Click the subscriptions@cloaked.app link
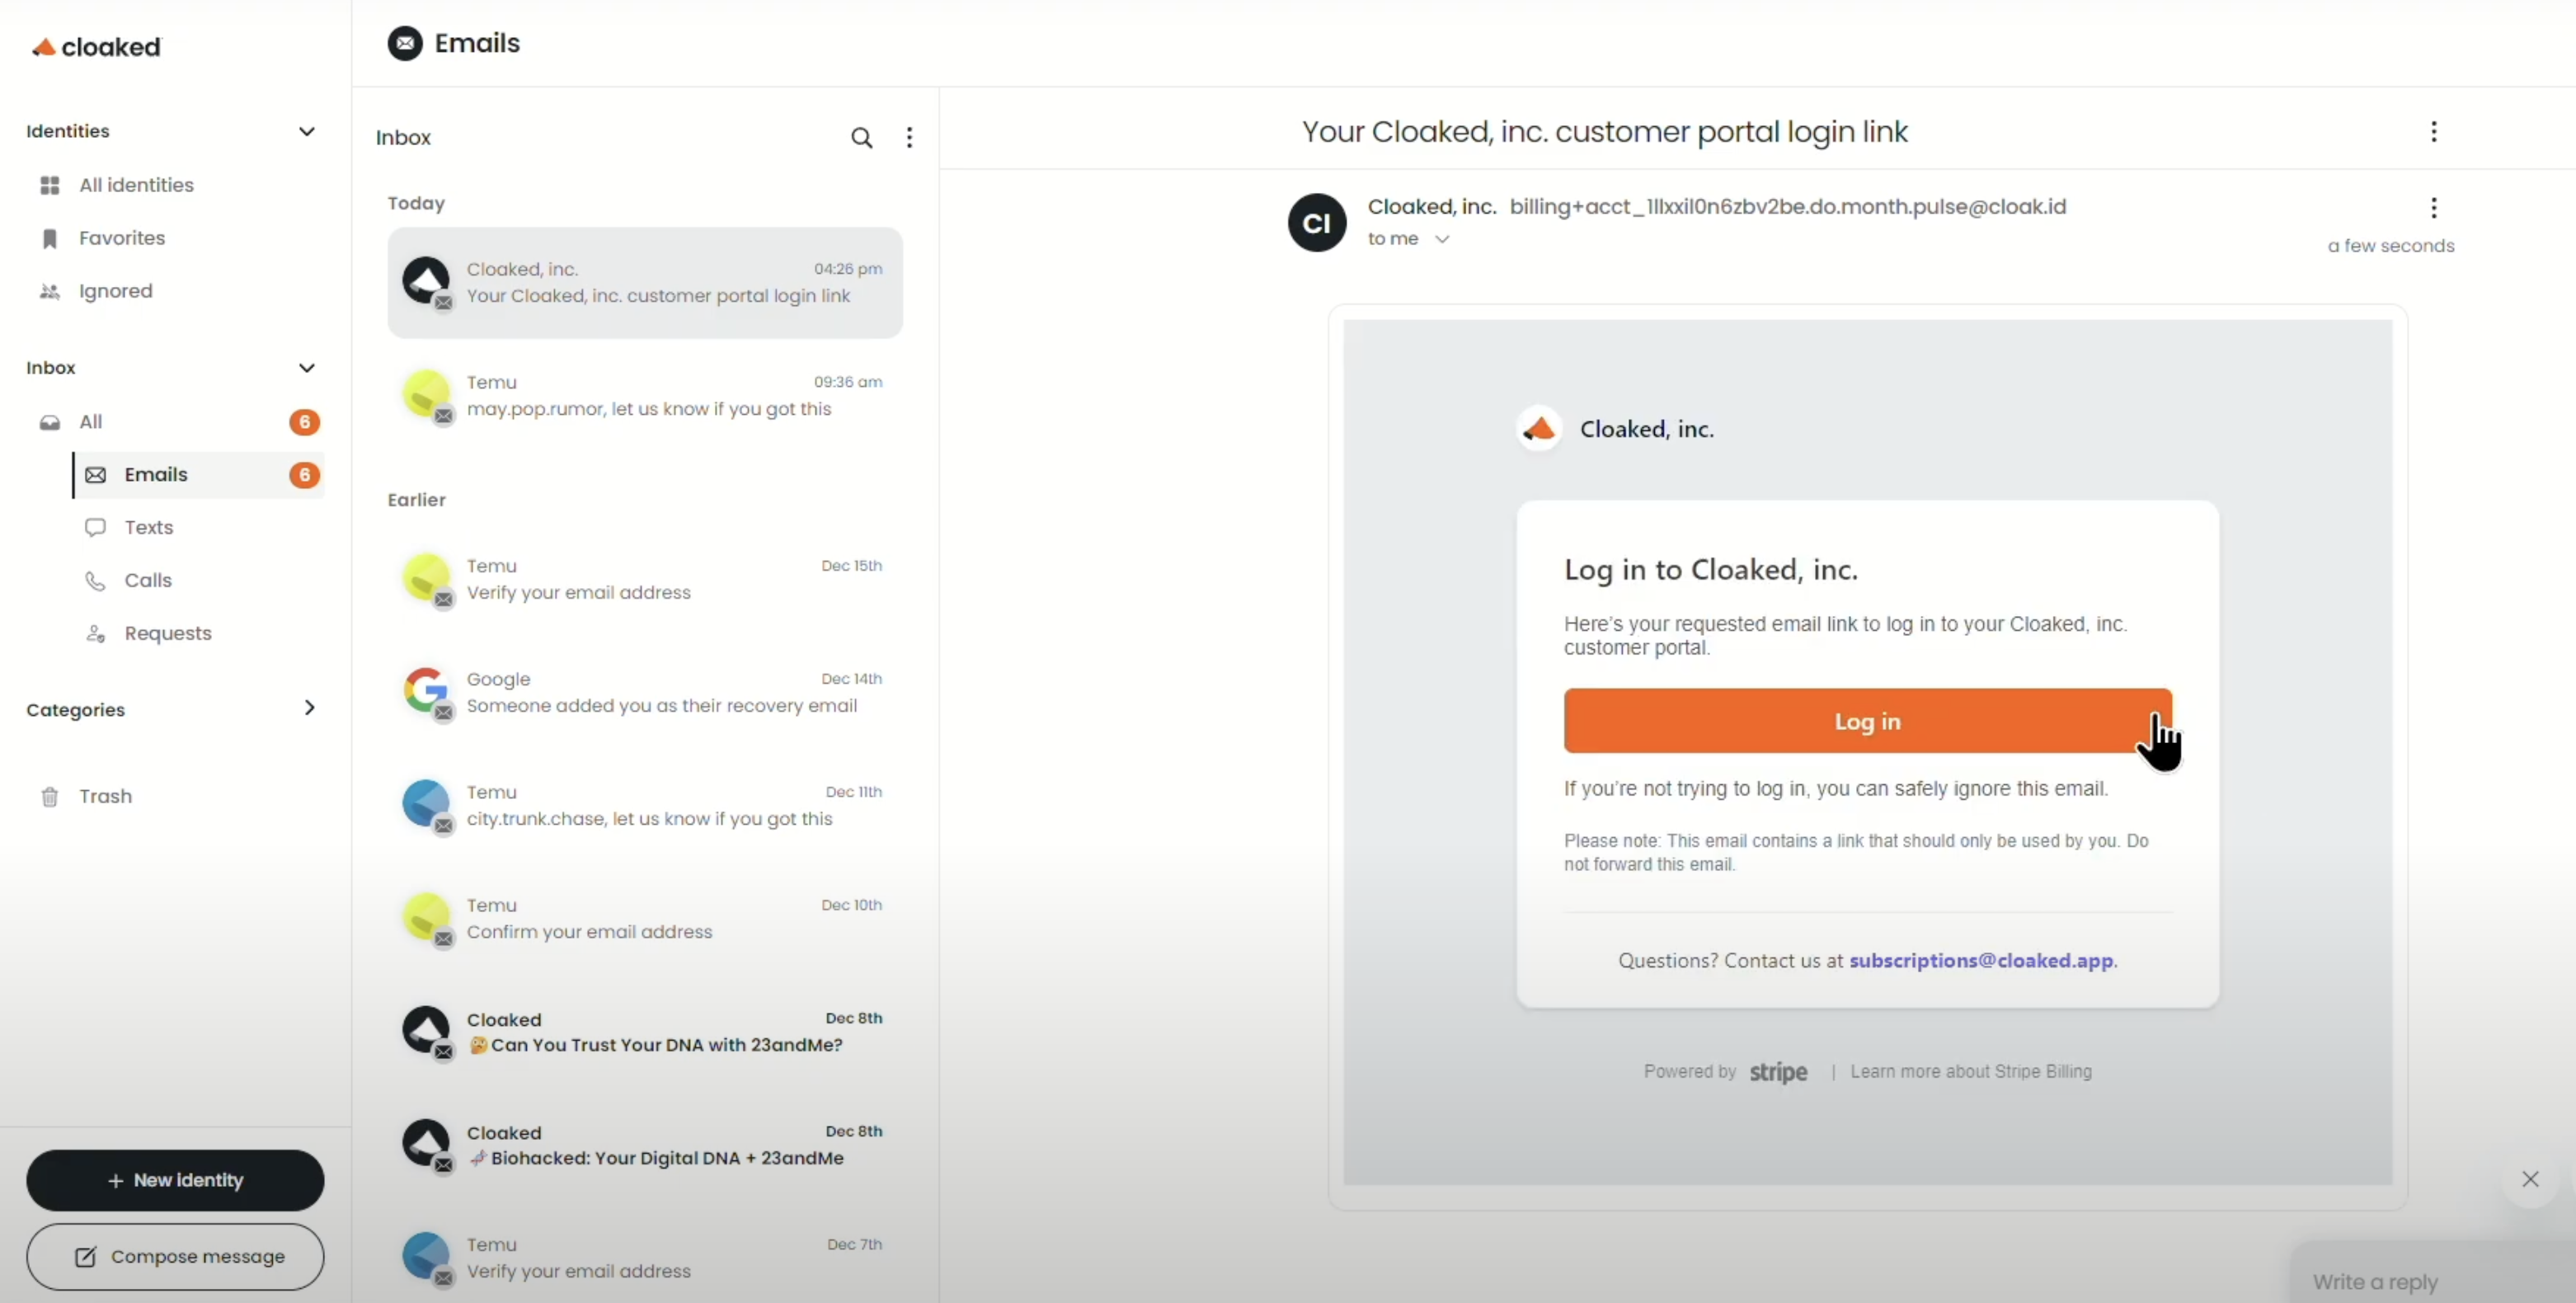 1981,961
